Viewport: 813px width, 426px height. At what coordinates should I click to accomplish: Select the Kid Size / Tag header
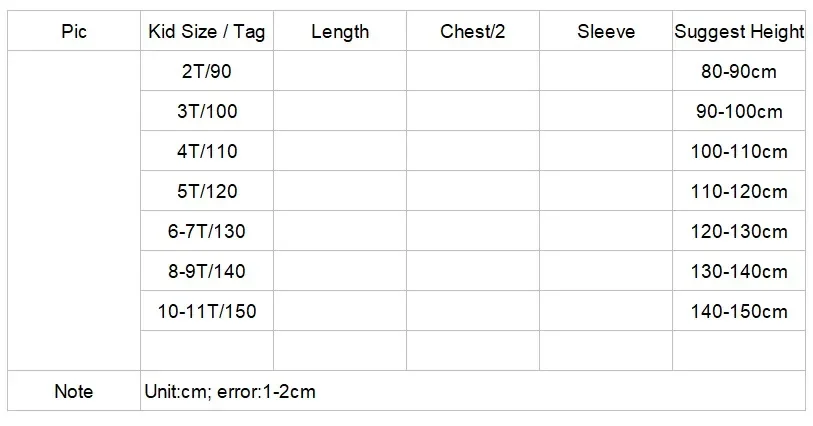(207, 32)
